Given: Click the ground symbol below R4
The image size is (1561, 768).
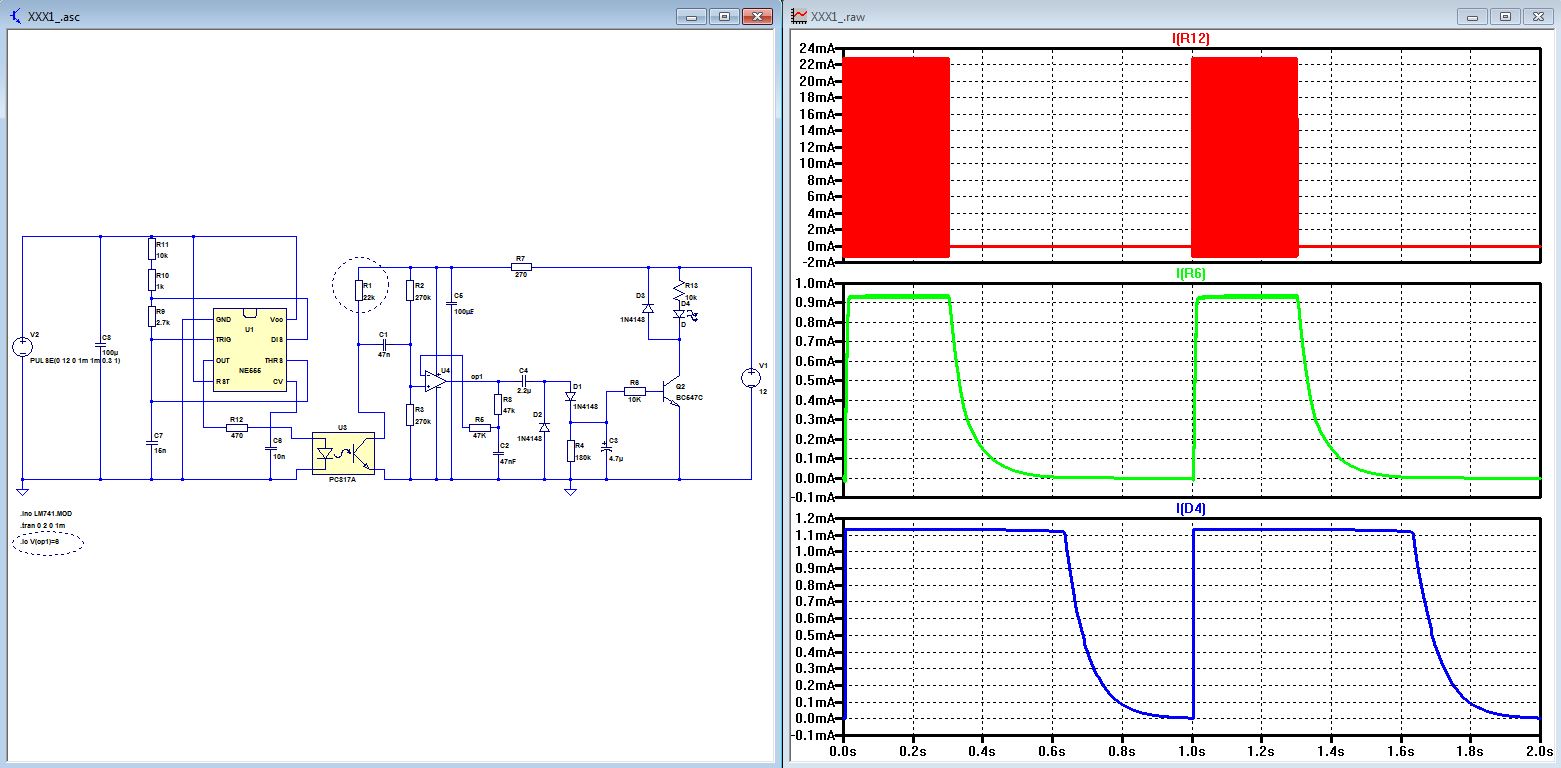Looking at the screenshot, I should point(570,490).
